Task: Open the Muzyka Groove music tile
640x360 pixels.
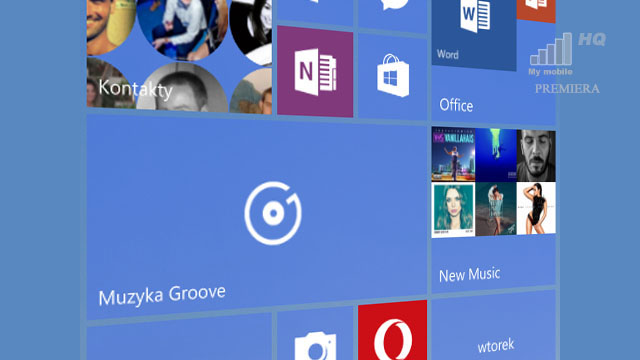Action: click(257, 217)
